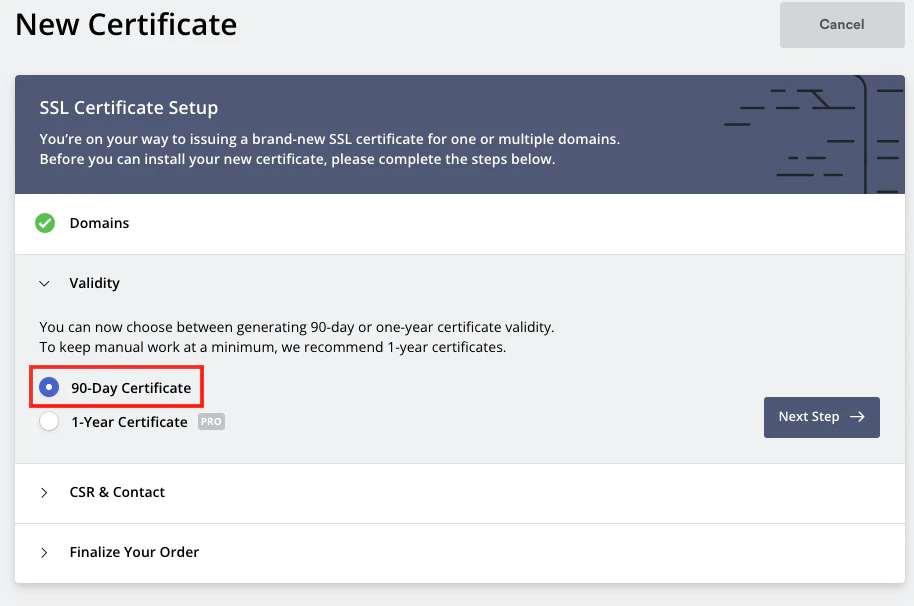Click the Next Step button
The height and width of the screenshot is (606, 914).
[821, 417]
